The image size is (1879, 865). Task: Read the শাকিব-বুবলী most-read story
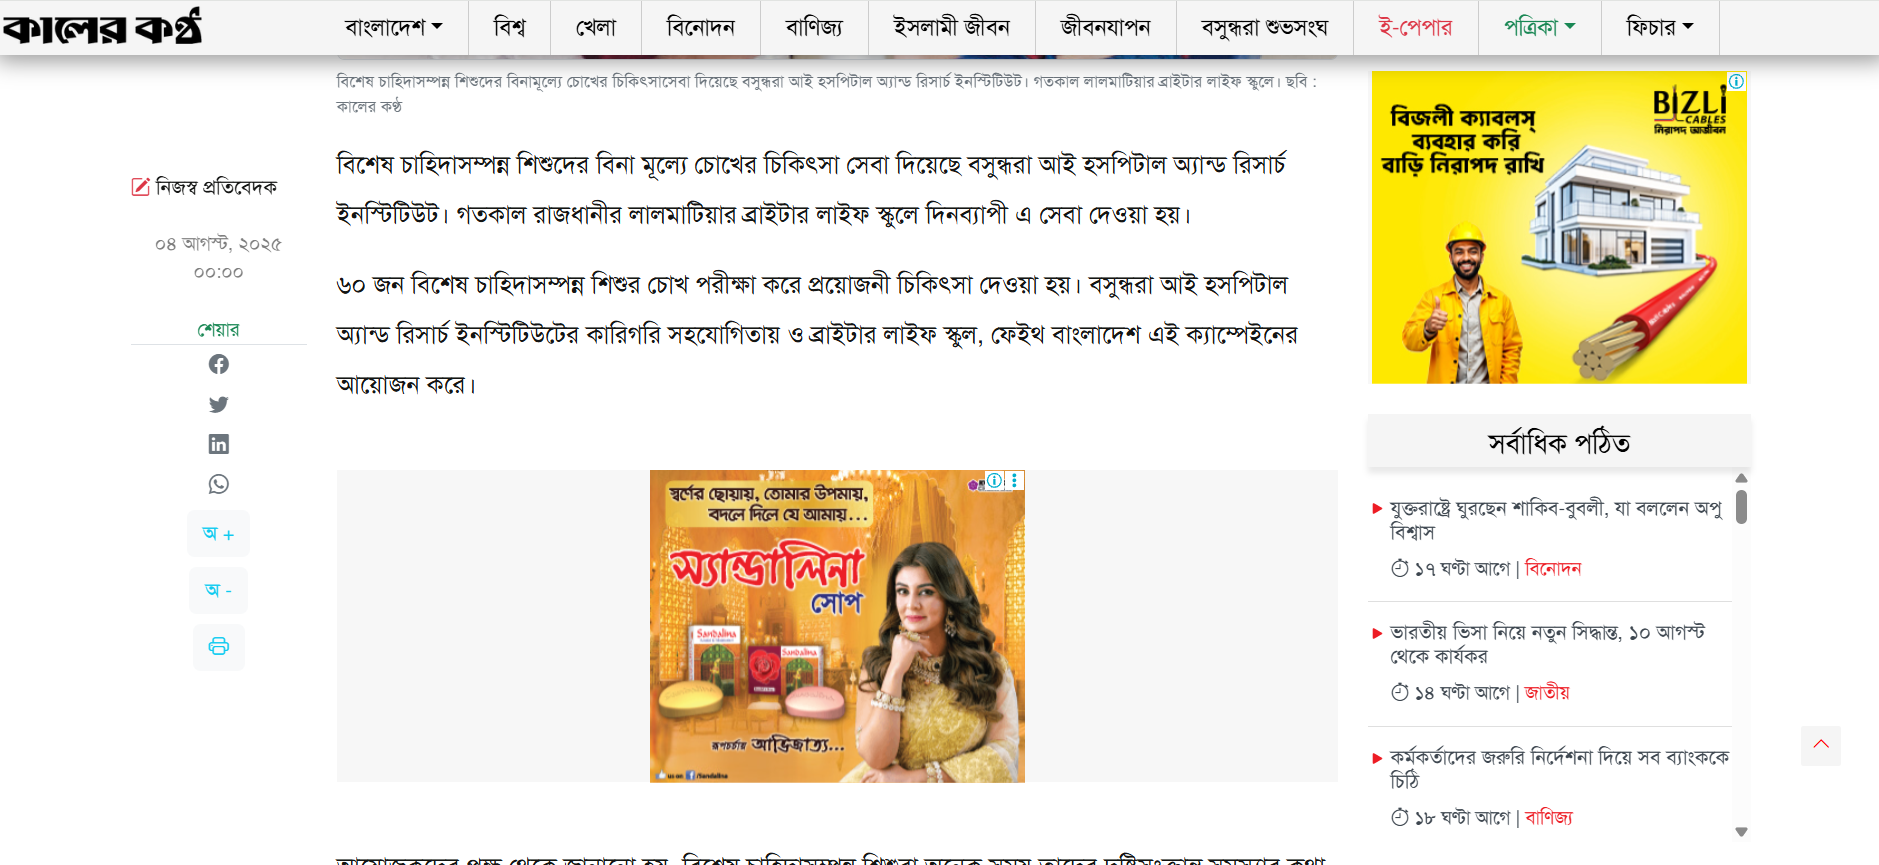coord(1555,520)
